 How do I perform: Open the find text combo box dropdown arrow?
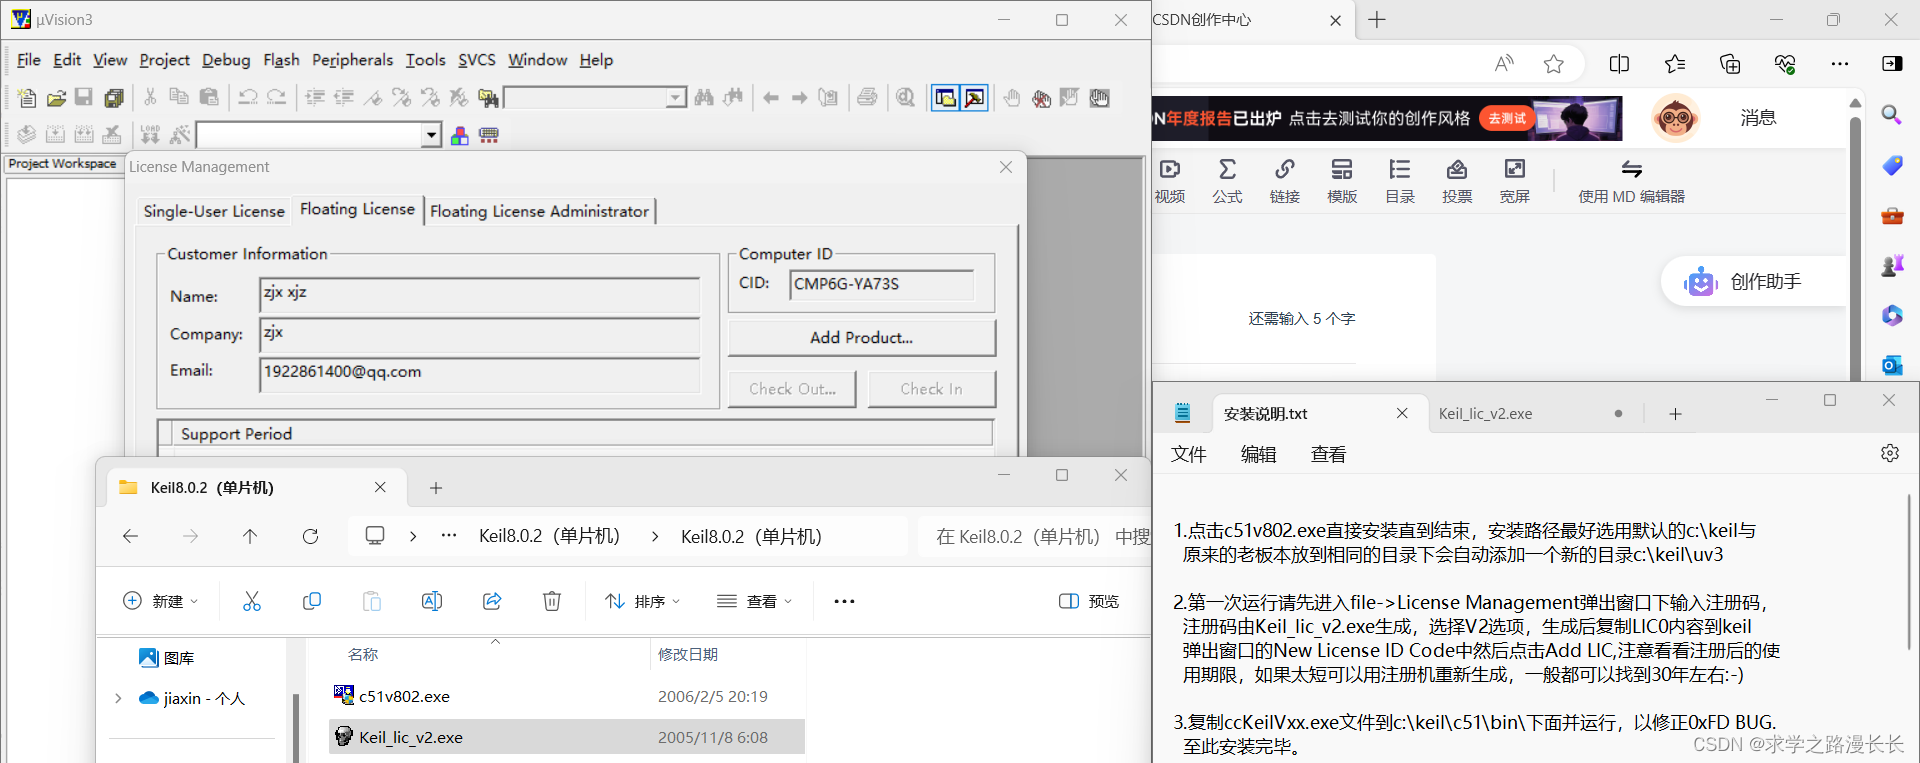pos(677,97)
